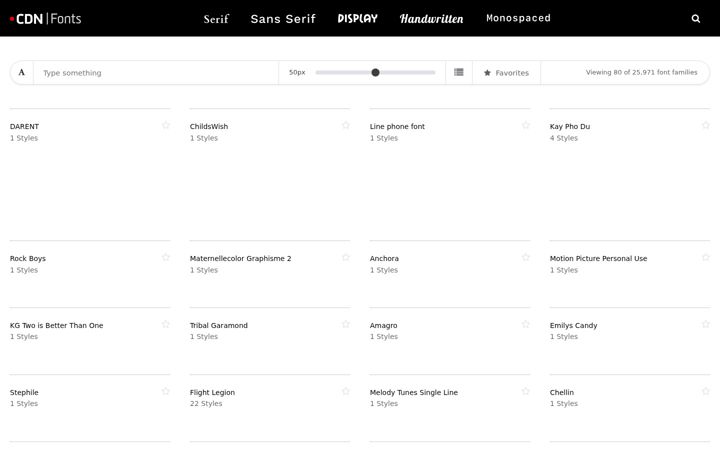Mark Anchora font with favorite star
The height and width of the screenshot is (450, 720).
pyautogui.click(x=526, y=258)
